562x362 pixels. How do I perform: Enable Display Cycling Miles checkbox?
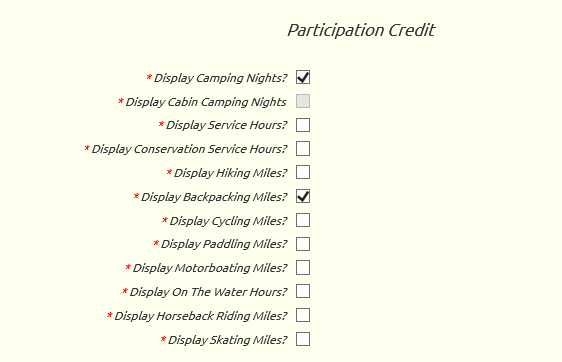tap(303, 220)
